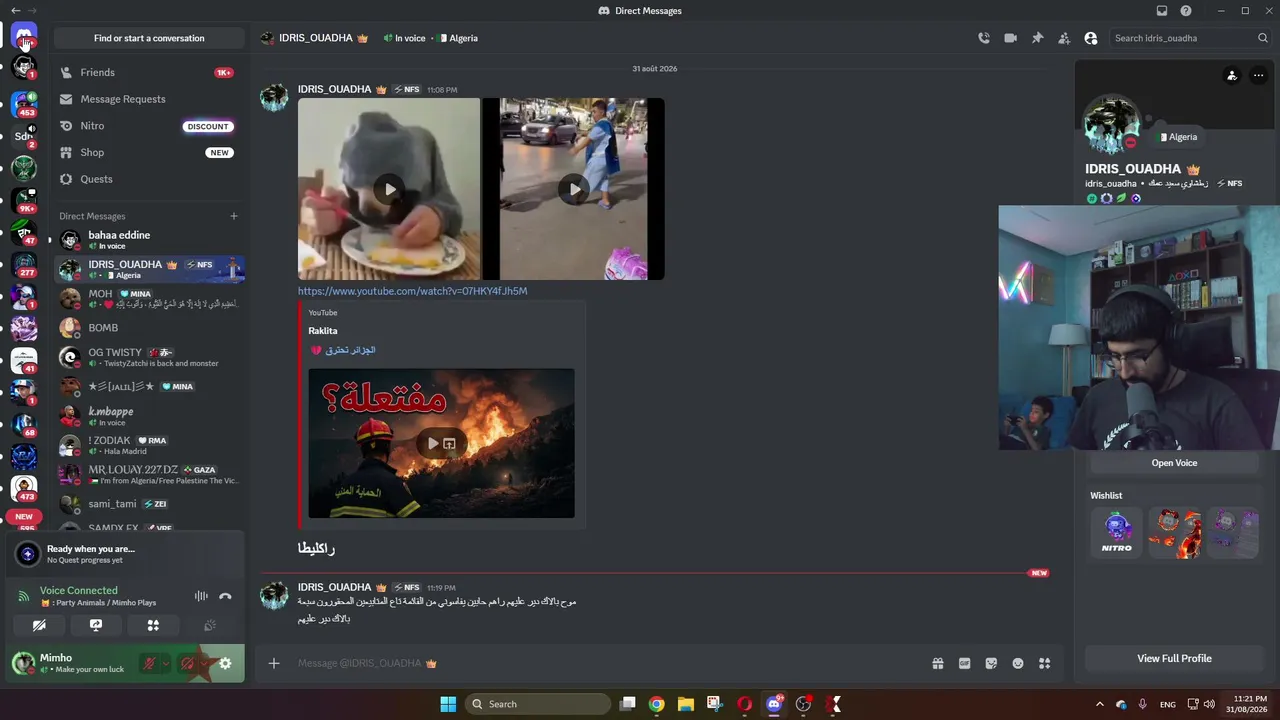Click IDRIS_OUADHA avatar in profile panel
Viewport: 1280px width, 720px height.
1112,125
